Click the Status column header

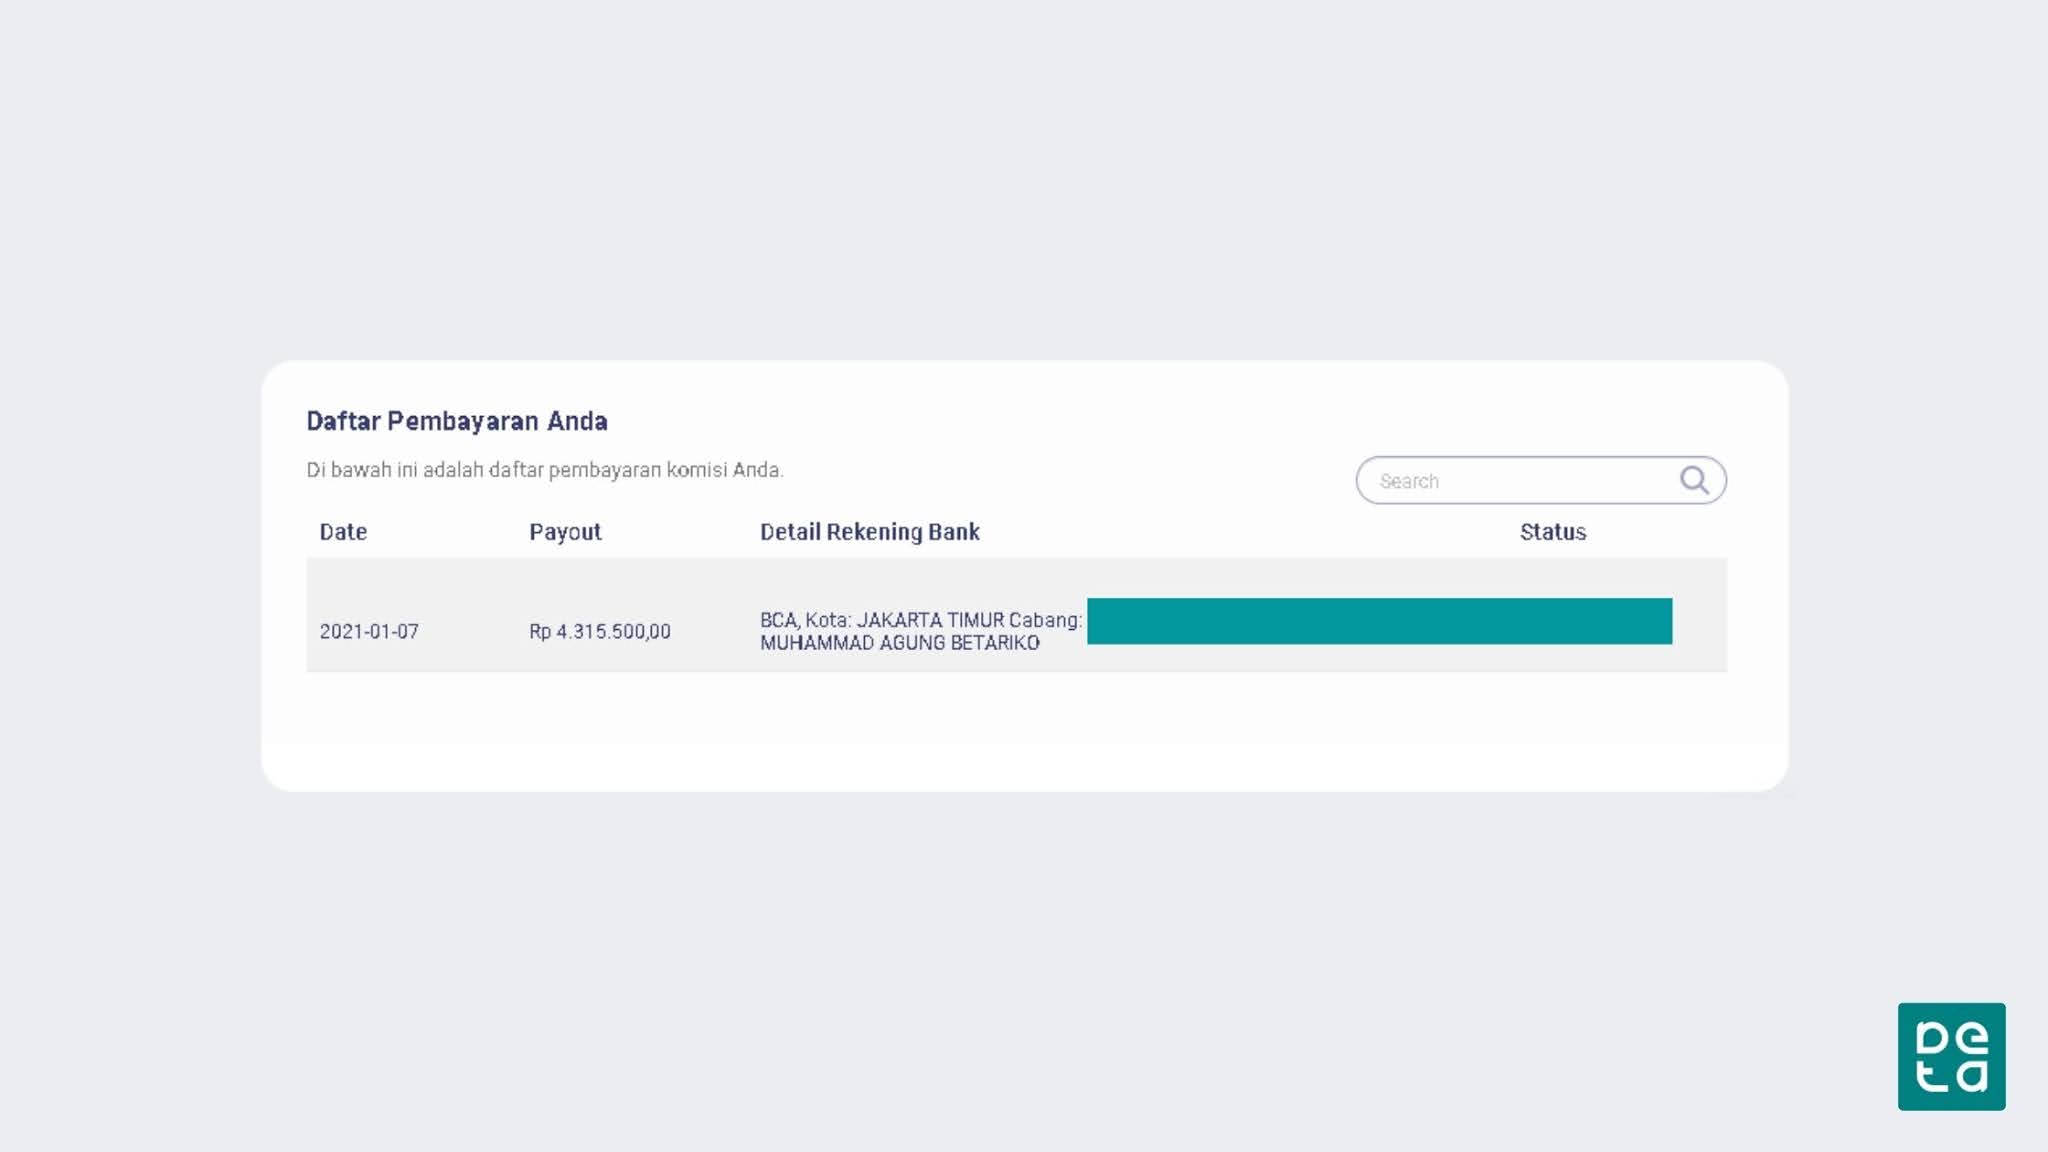point(1552,532)
